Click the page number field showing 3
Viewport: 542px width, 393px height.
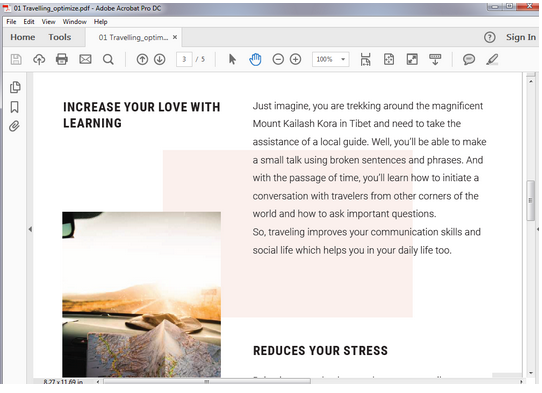(x=184, y=59)
